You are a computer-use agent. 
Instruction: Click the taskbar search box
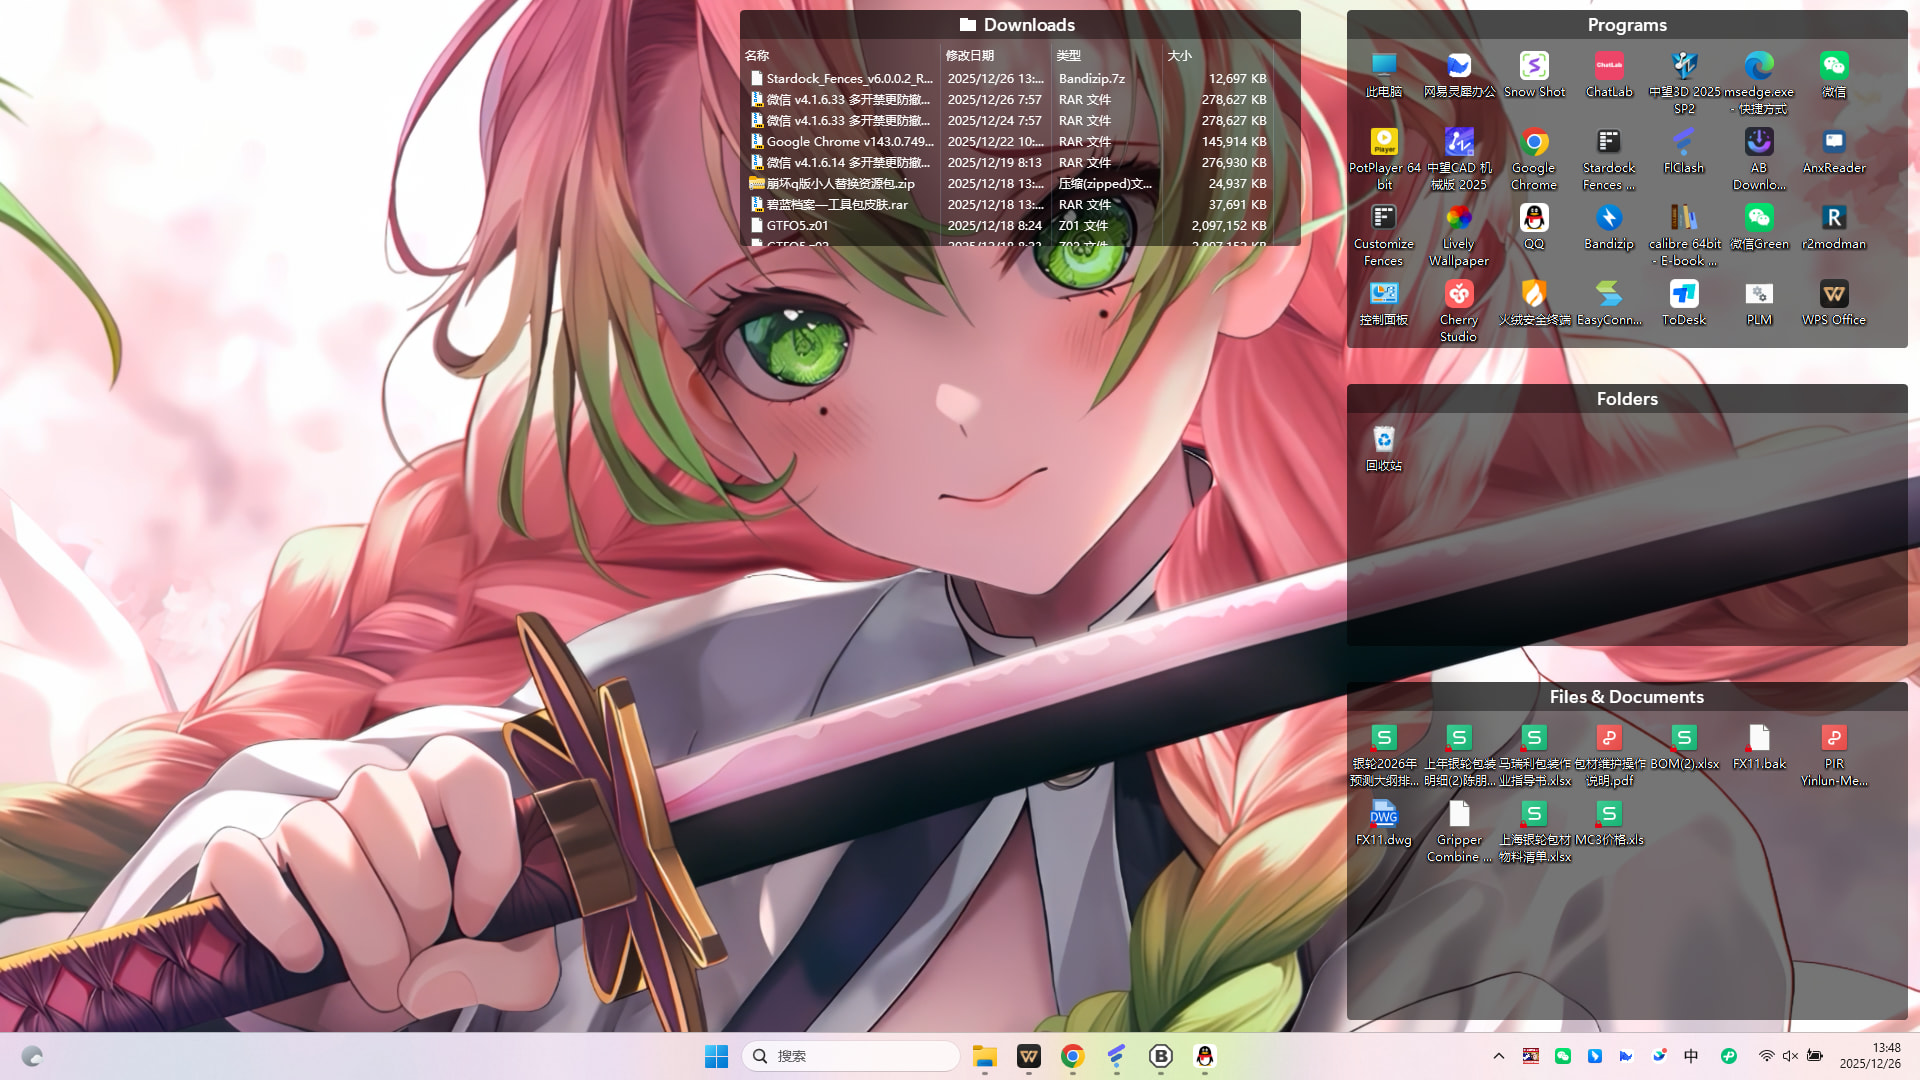point(850,1056)
